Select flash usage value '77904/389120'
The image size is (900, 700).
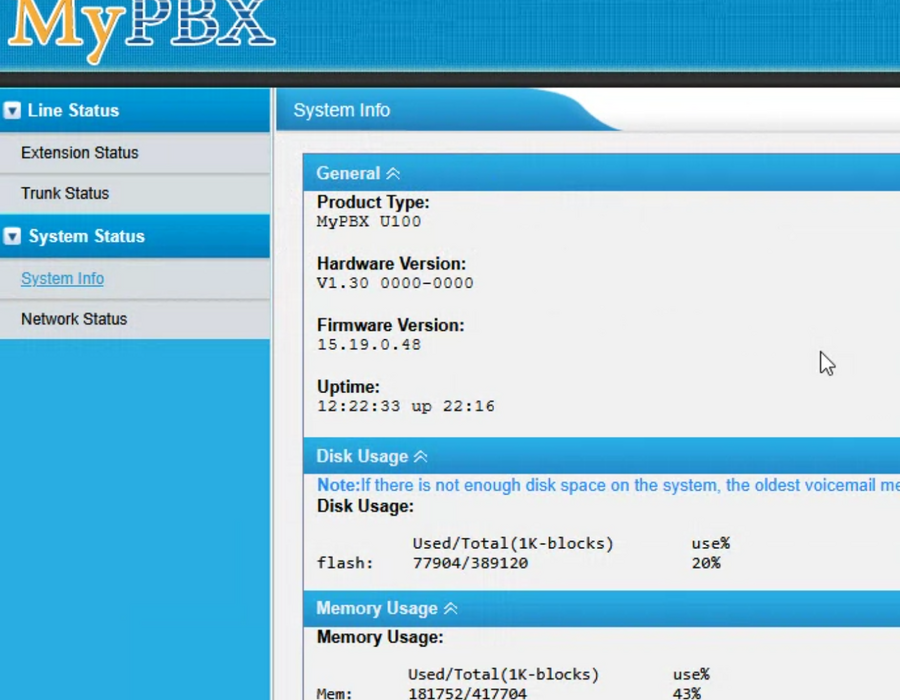[x=471, y=563]
